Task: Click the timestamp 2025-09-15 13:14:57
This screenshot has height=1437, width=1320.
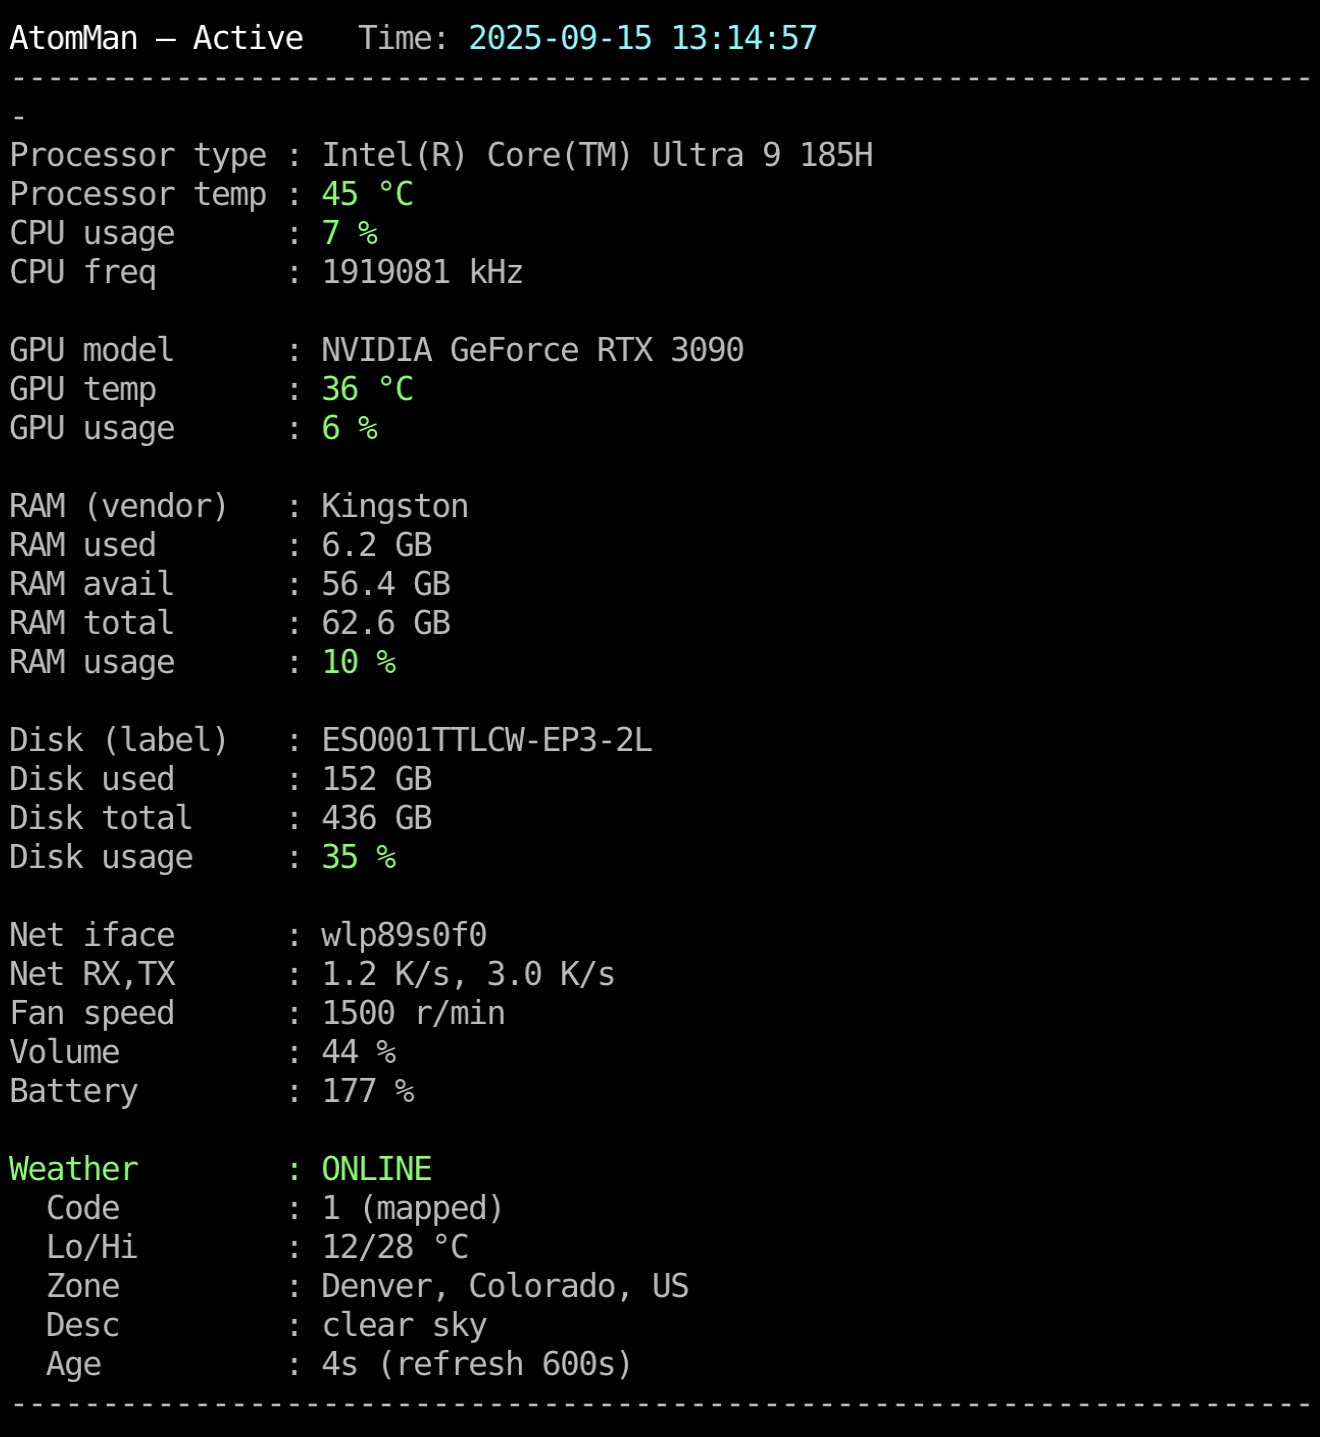Action: point(642,38)
